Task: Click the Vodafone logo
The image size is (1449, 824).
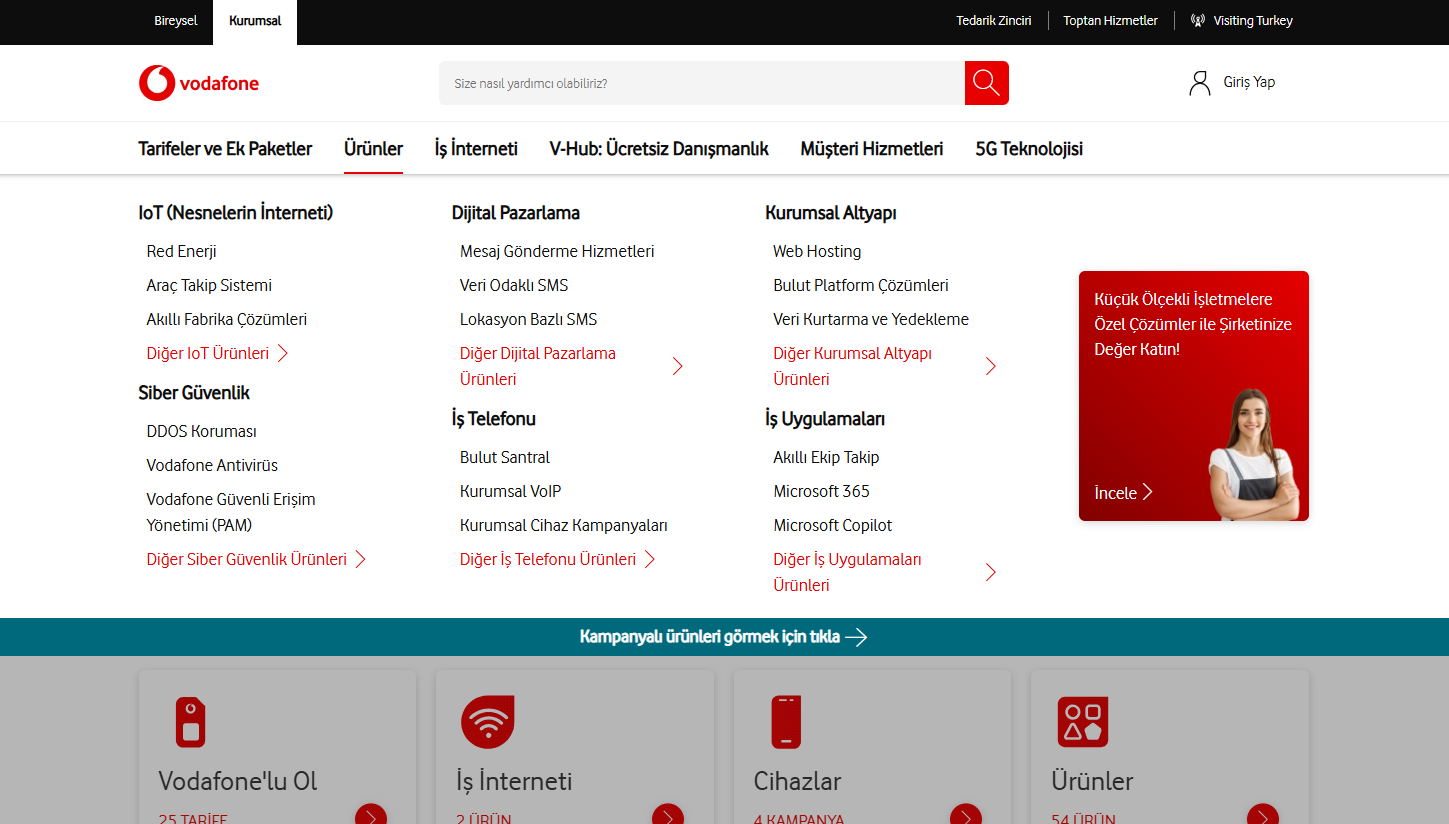Action: tap(198, 83)
